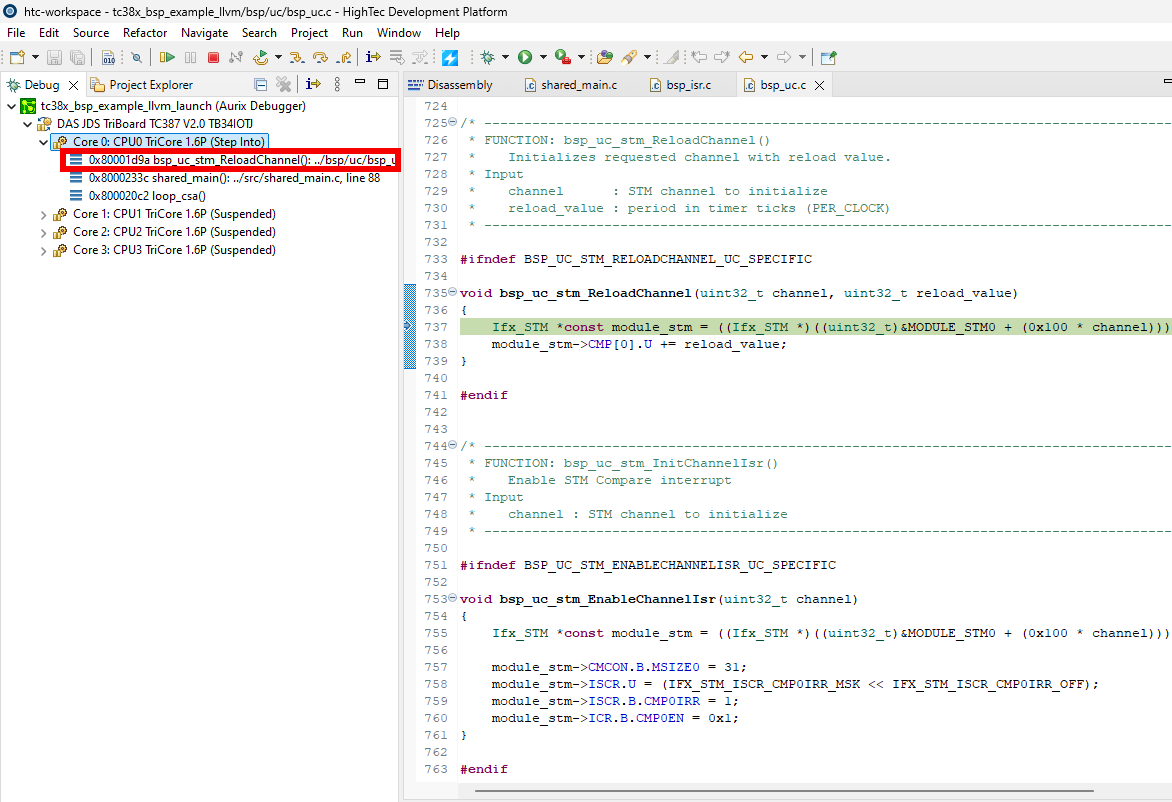Open the Refactor menu

tap(145, 33)
